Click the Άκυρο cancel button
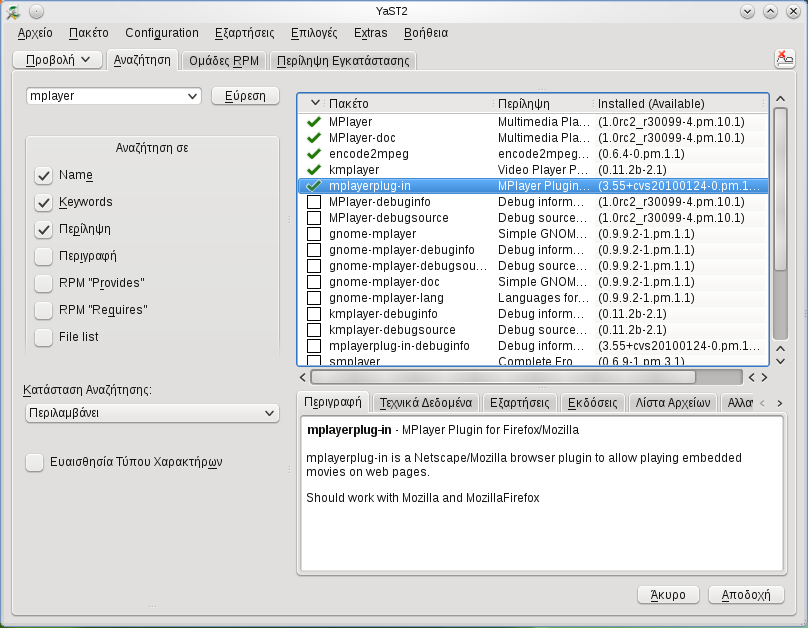This screenshot has width=808, height=628. pos(668,595)
